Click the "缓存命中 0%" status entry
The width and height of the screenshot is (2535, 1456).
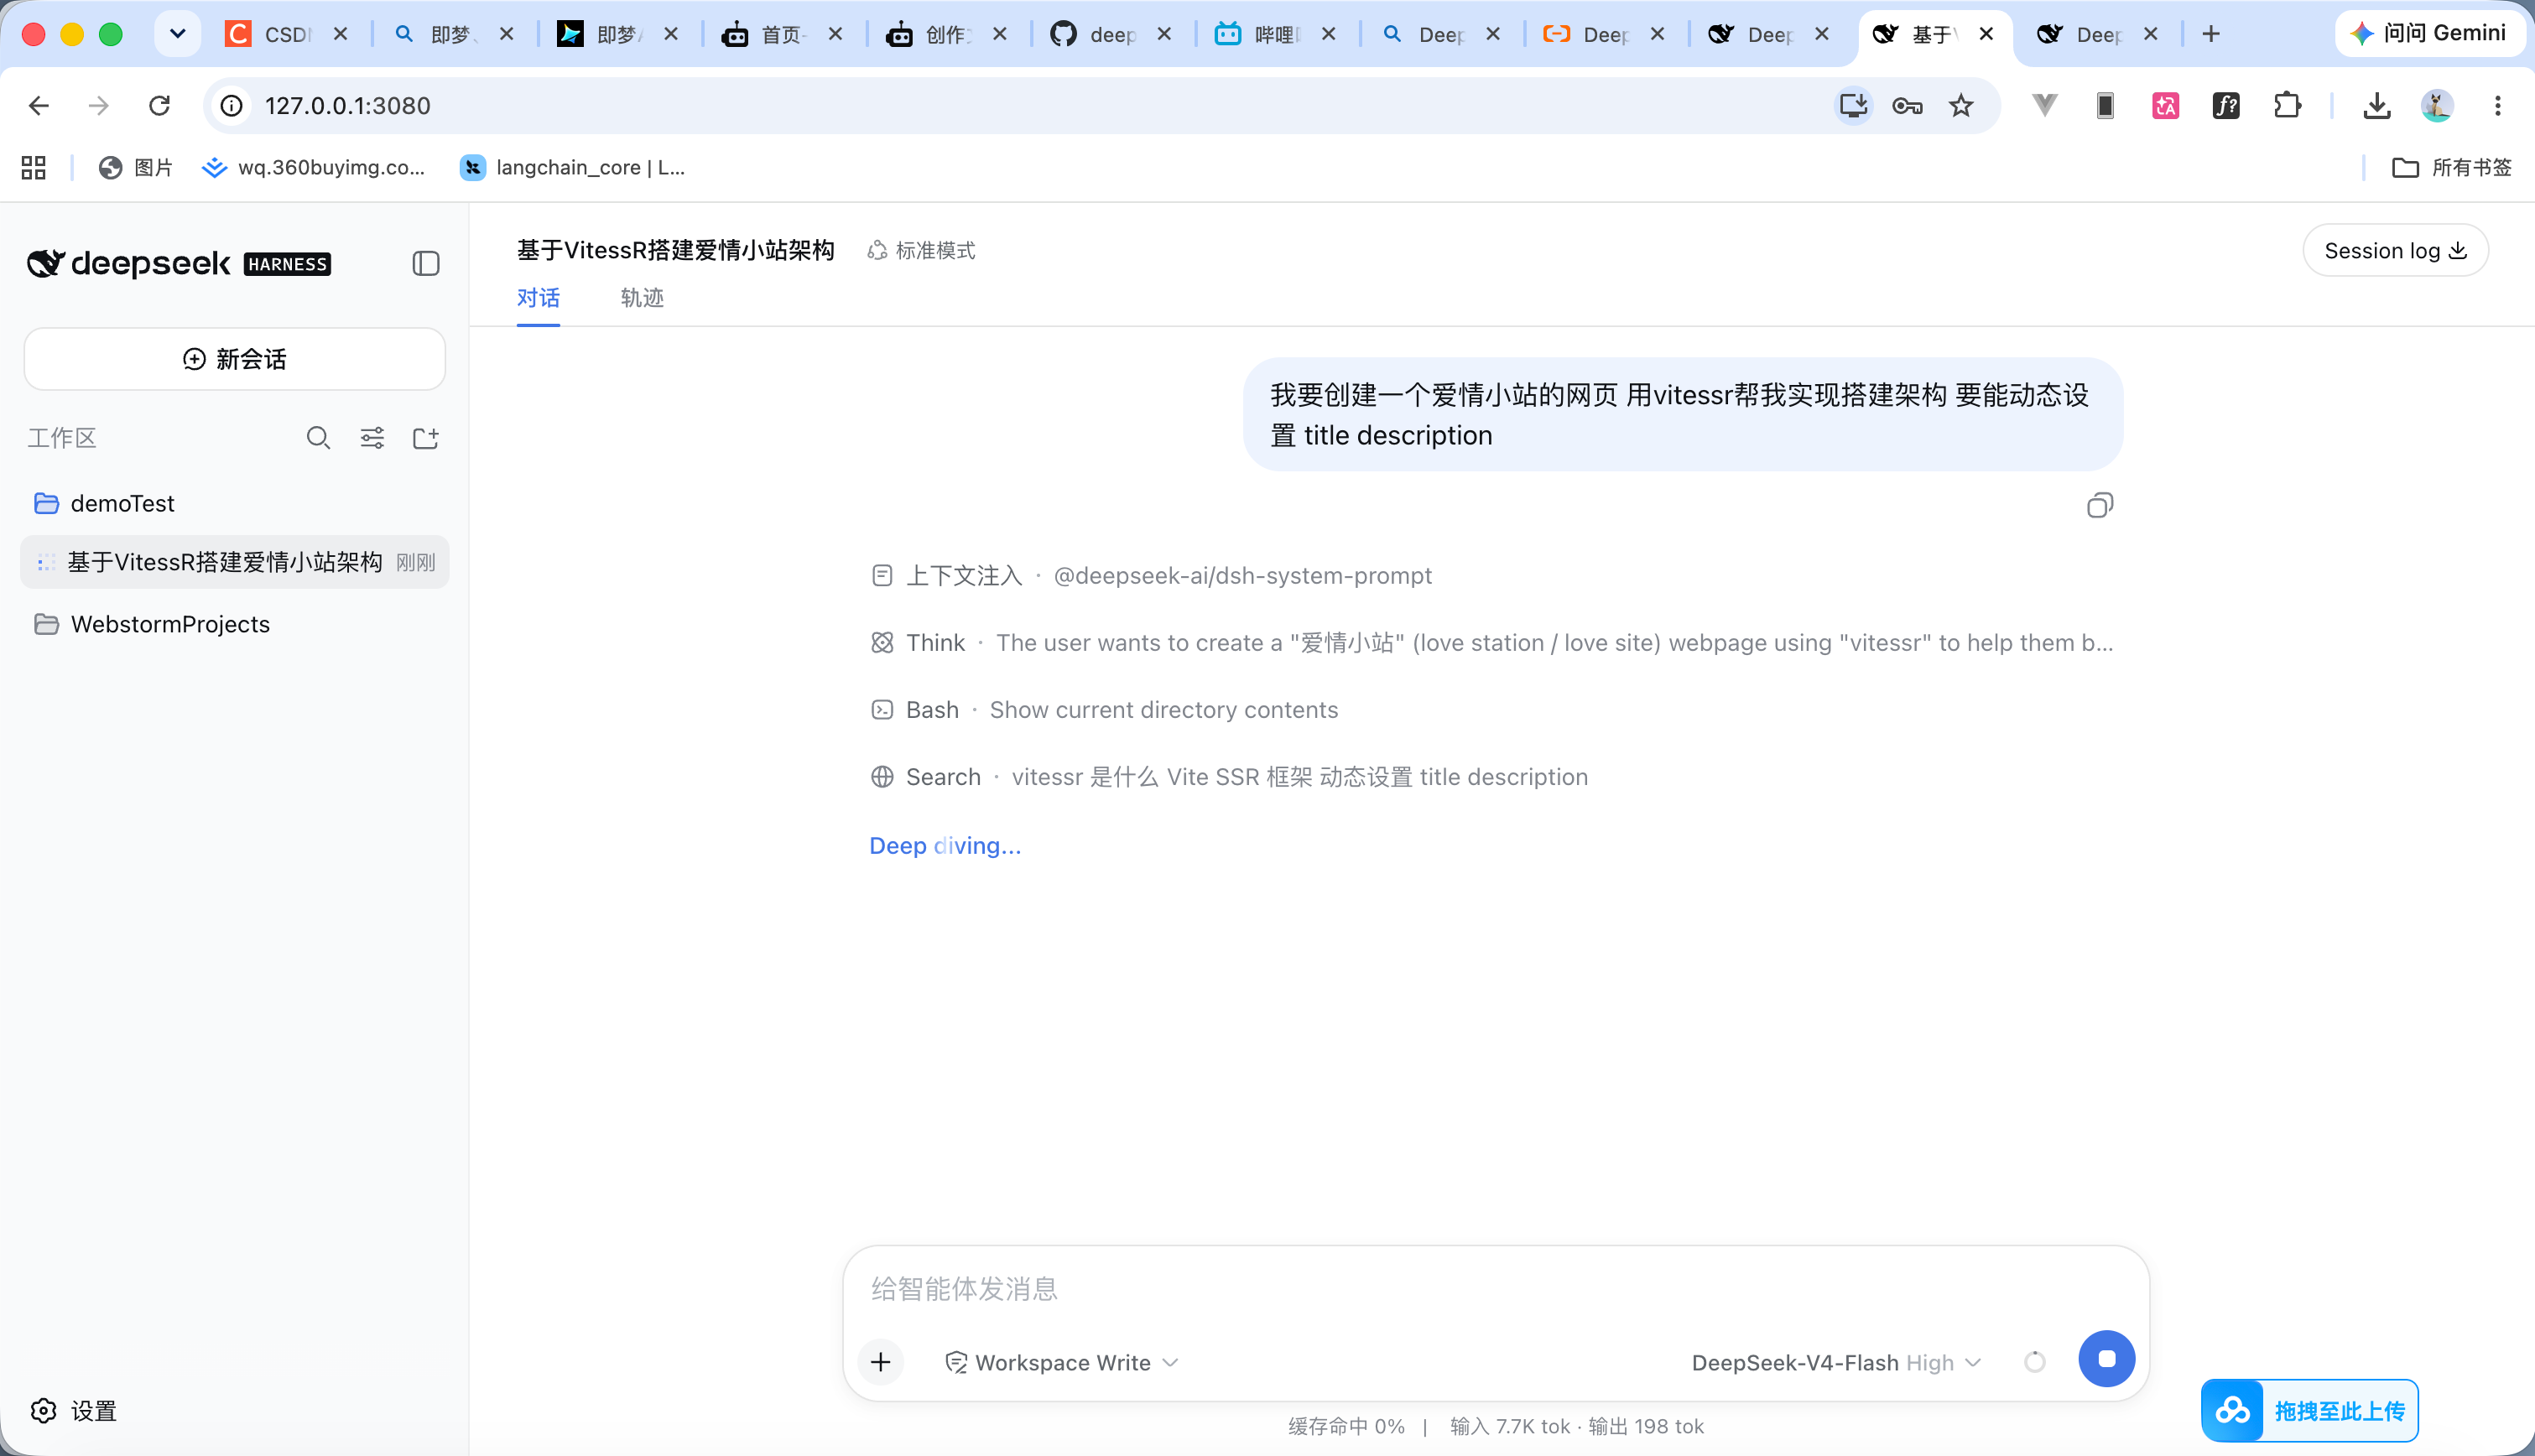coord(1346,1426)
